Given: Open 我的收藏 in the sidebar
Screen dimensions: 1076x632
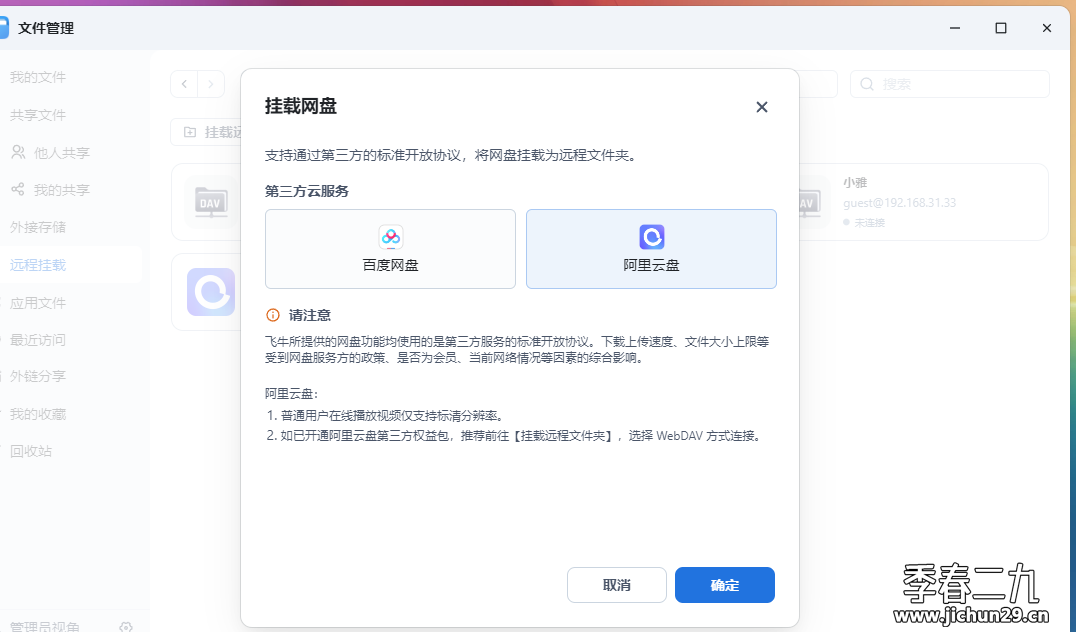Looking at the screenshot, I should point(38,414).
